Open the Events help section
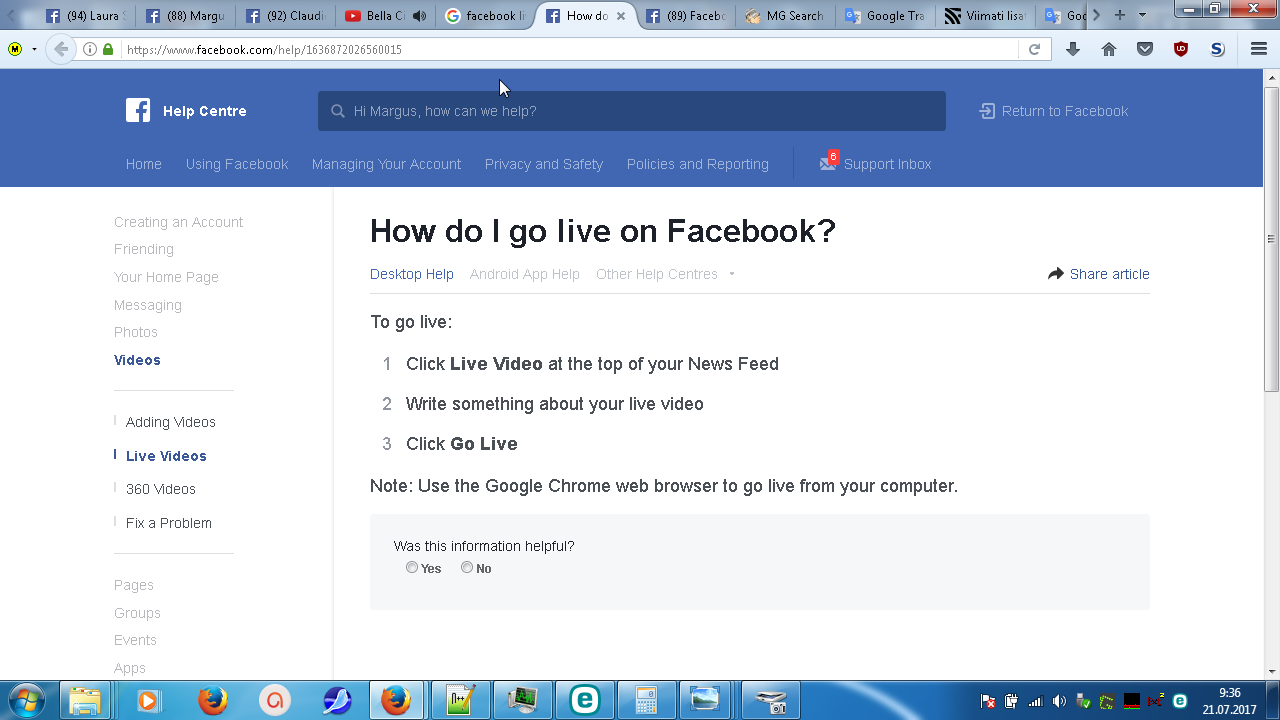Viewport: 1280px width, 720px height. (x=135, y=640)
